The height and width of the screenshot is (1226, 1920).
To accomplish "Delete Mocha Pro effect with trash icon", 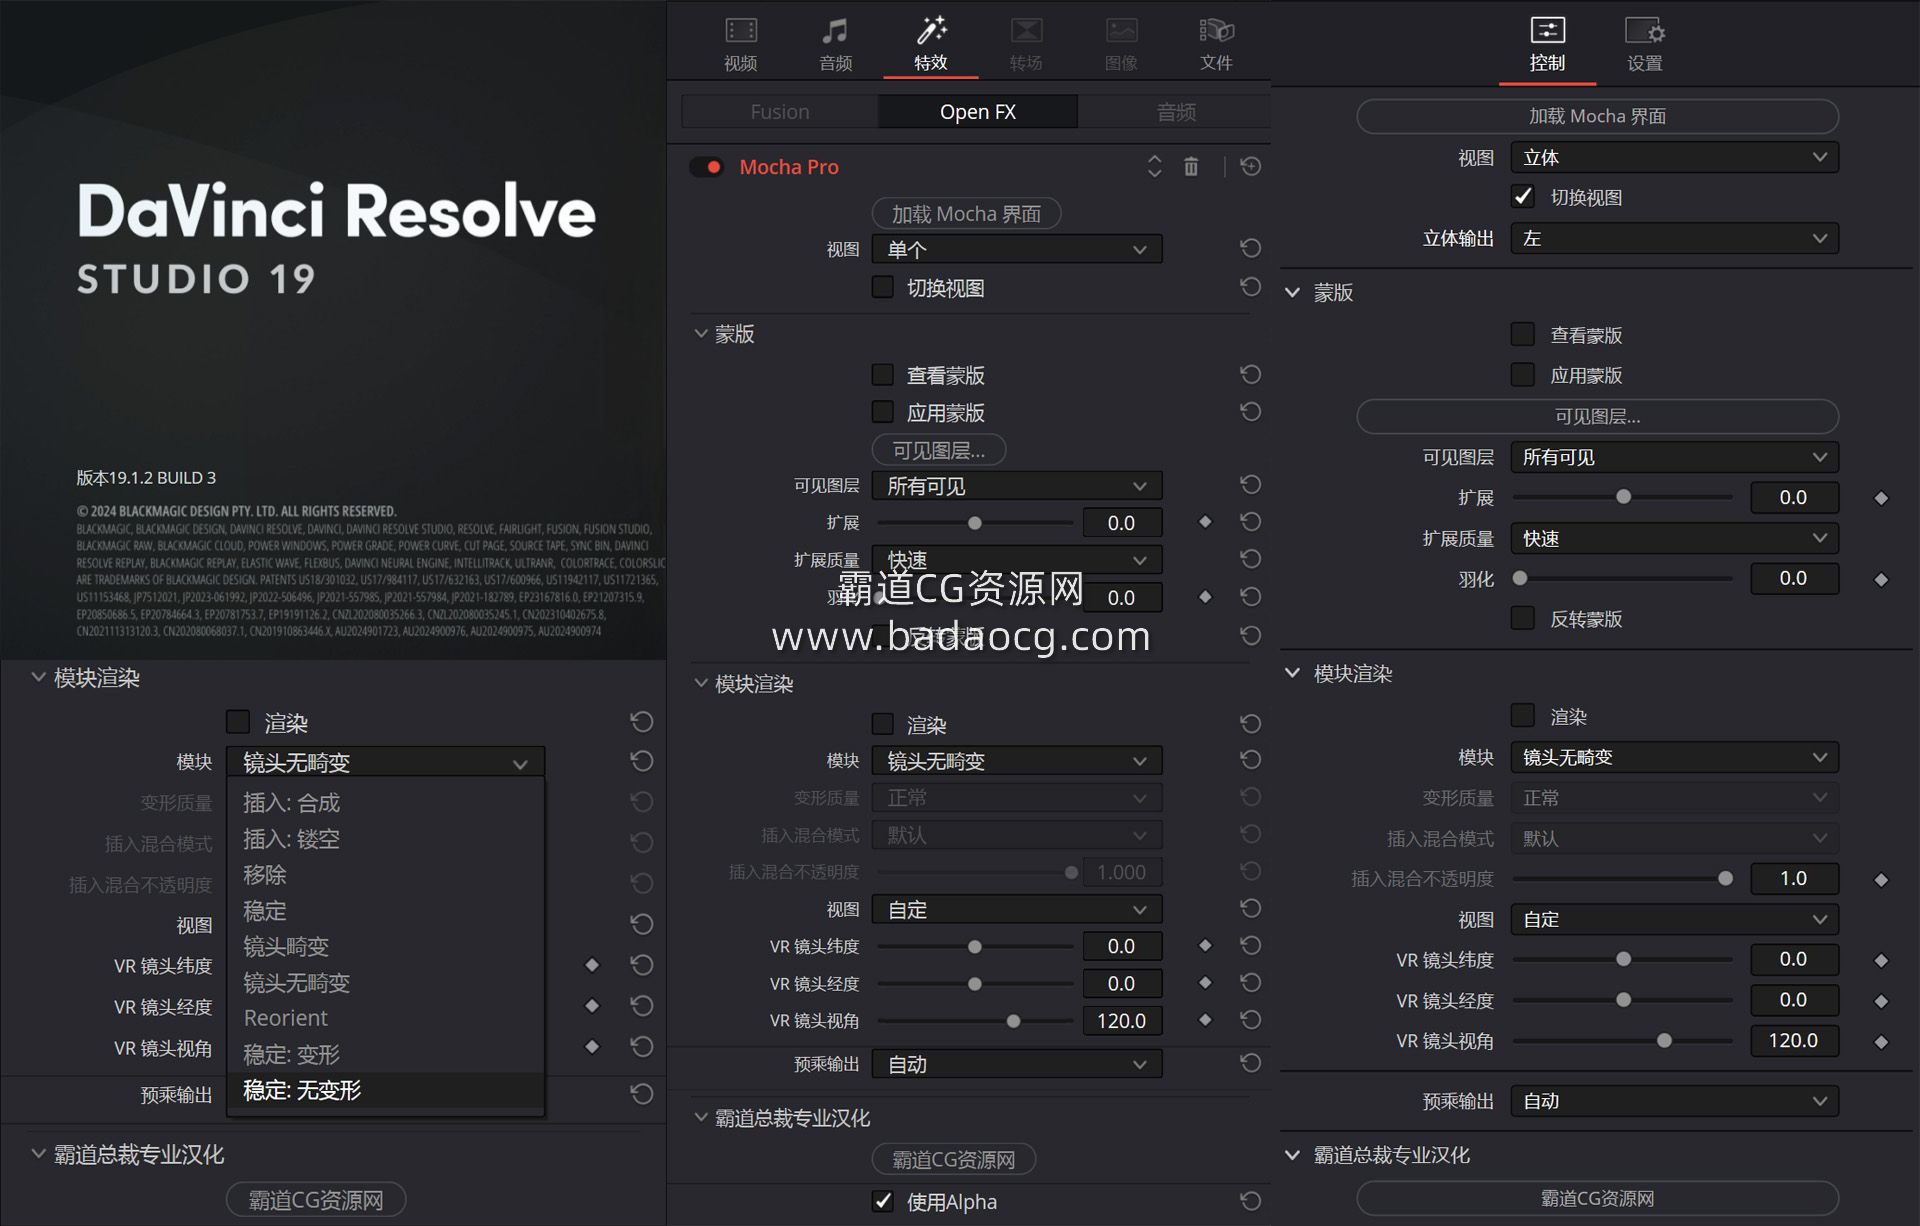I will pos(1191,167).
